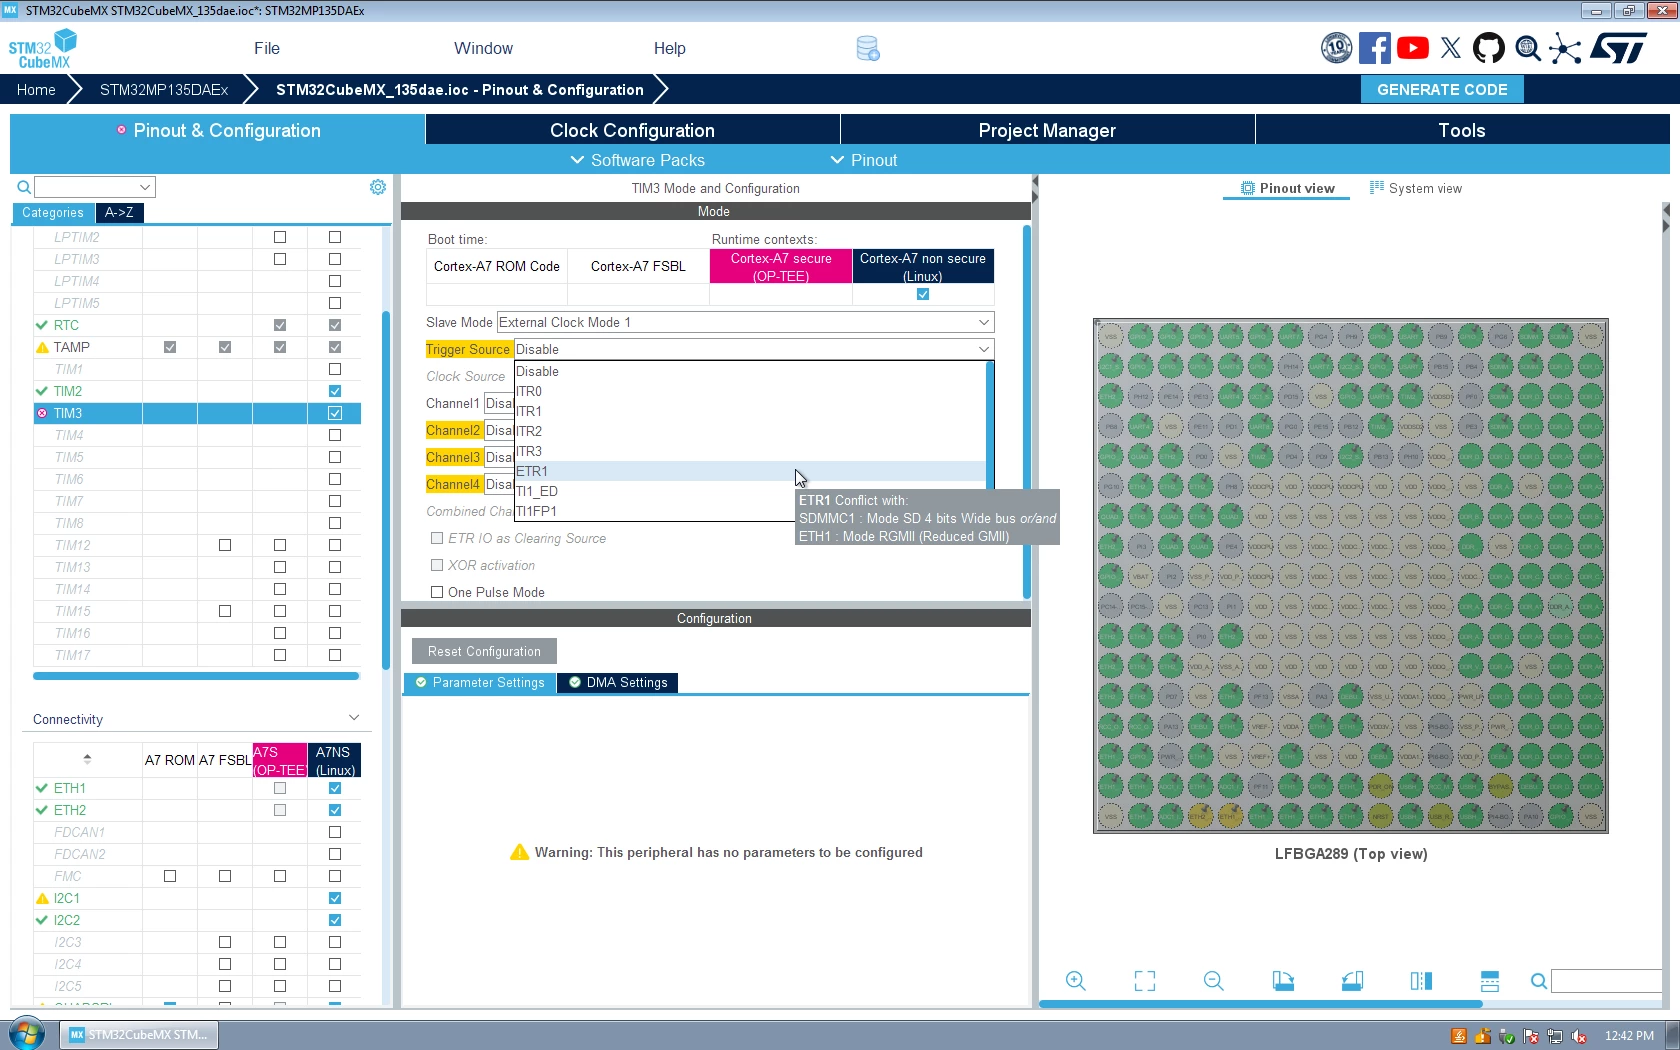The height and width of the screenshot is (1050, 1680).
Task: Uncheck Cortex-A7 non secure Linux context
Action: point(923,294)
